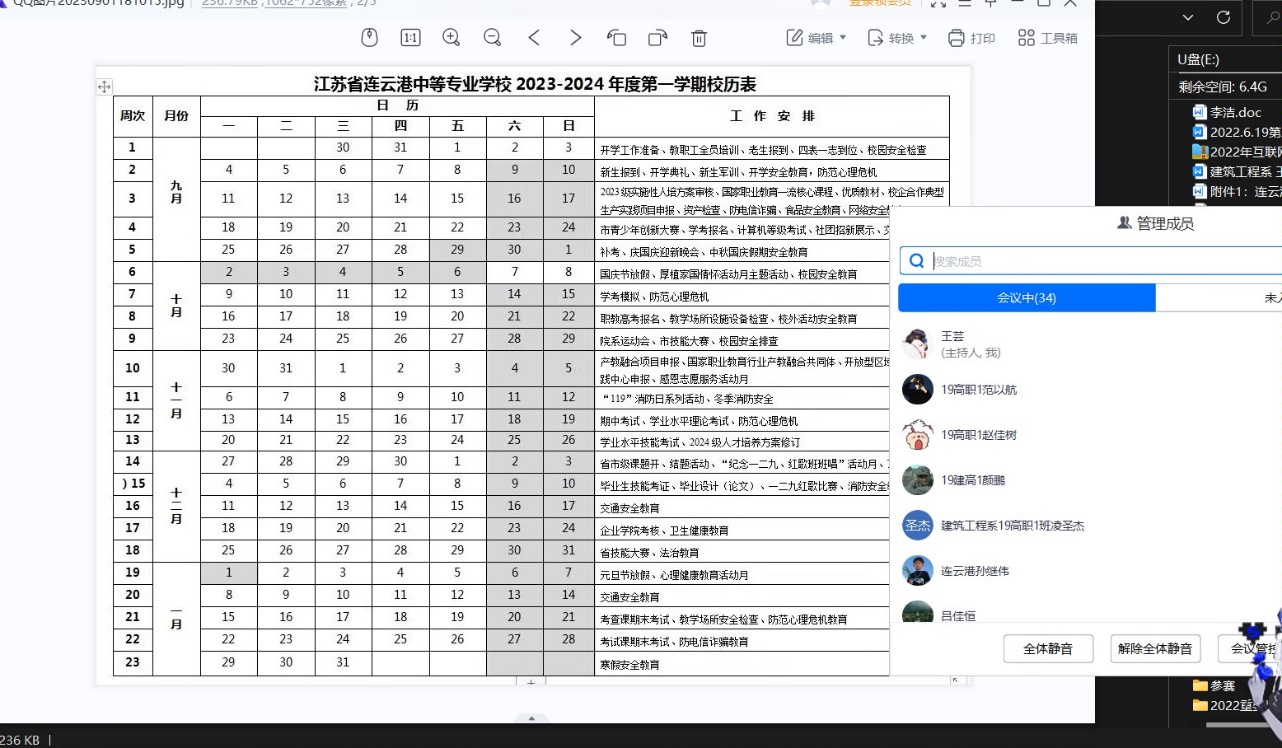This screenshot has height=748, width=1282.
Task: Click week 23 寒假安全教育 text
Action: coord(629,665)
